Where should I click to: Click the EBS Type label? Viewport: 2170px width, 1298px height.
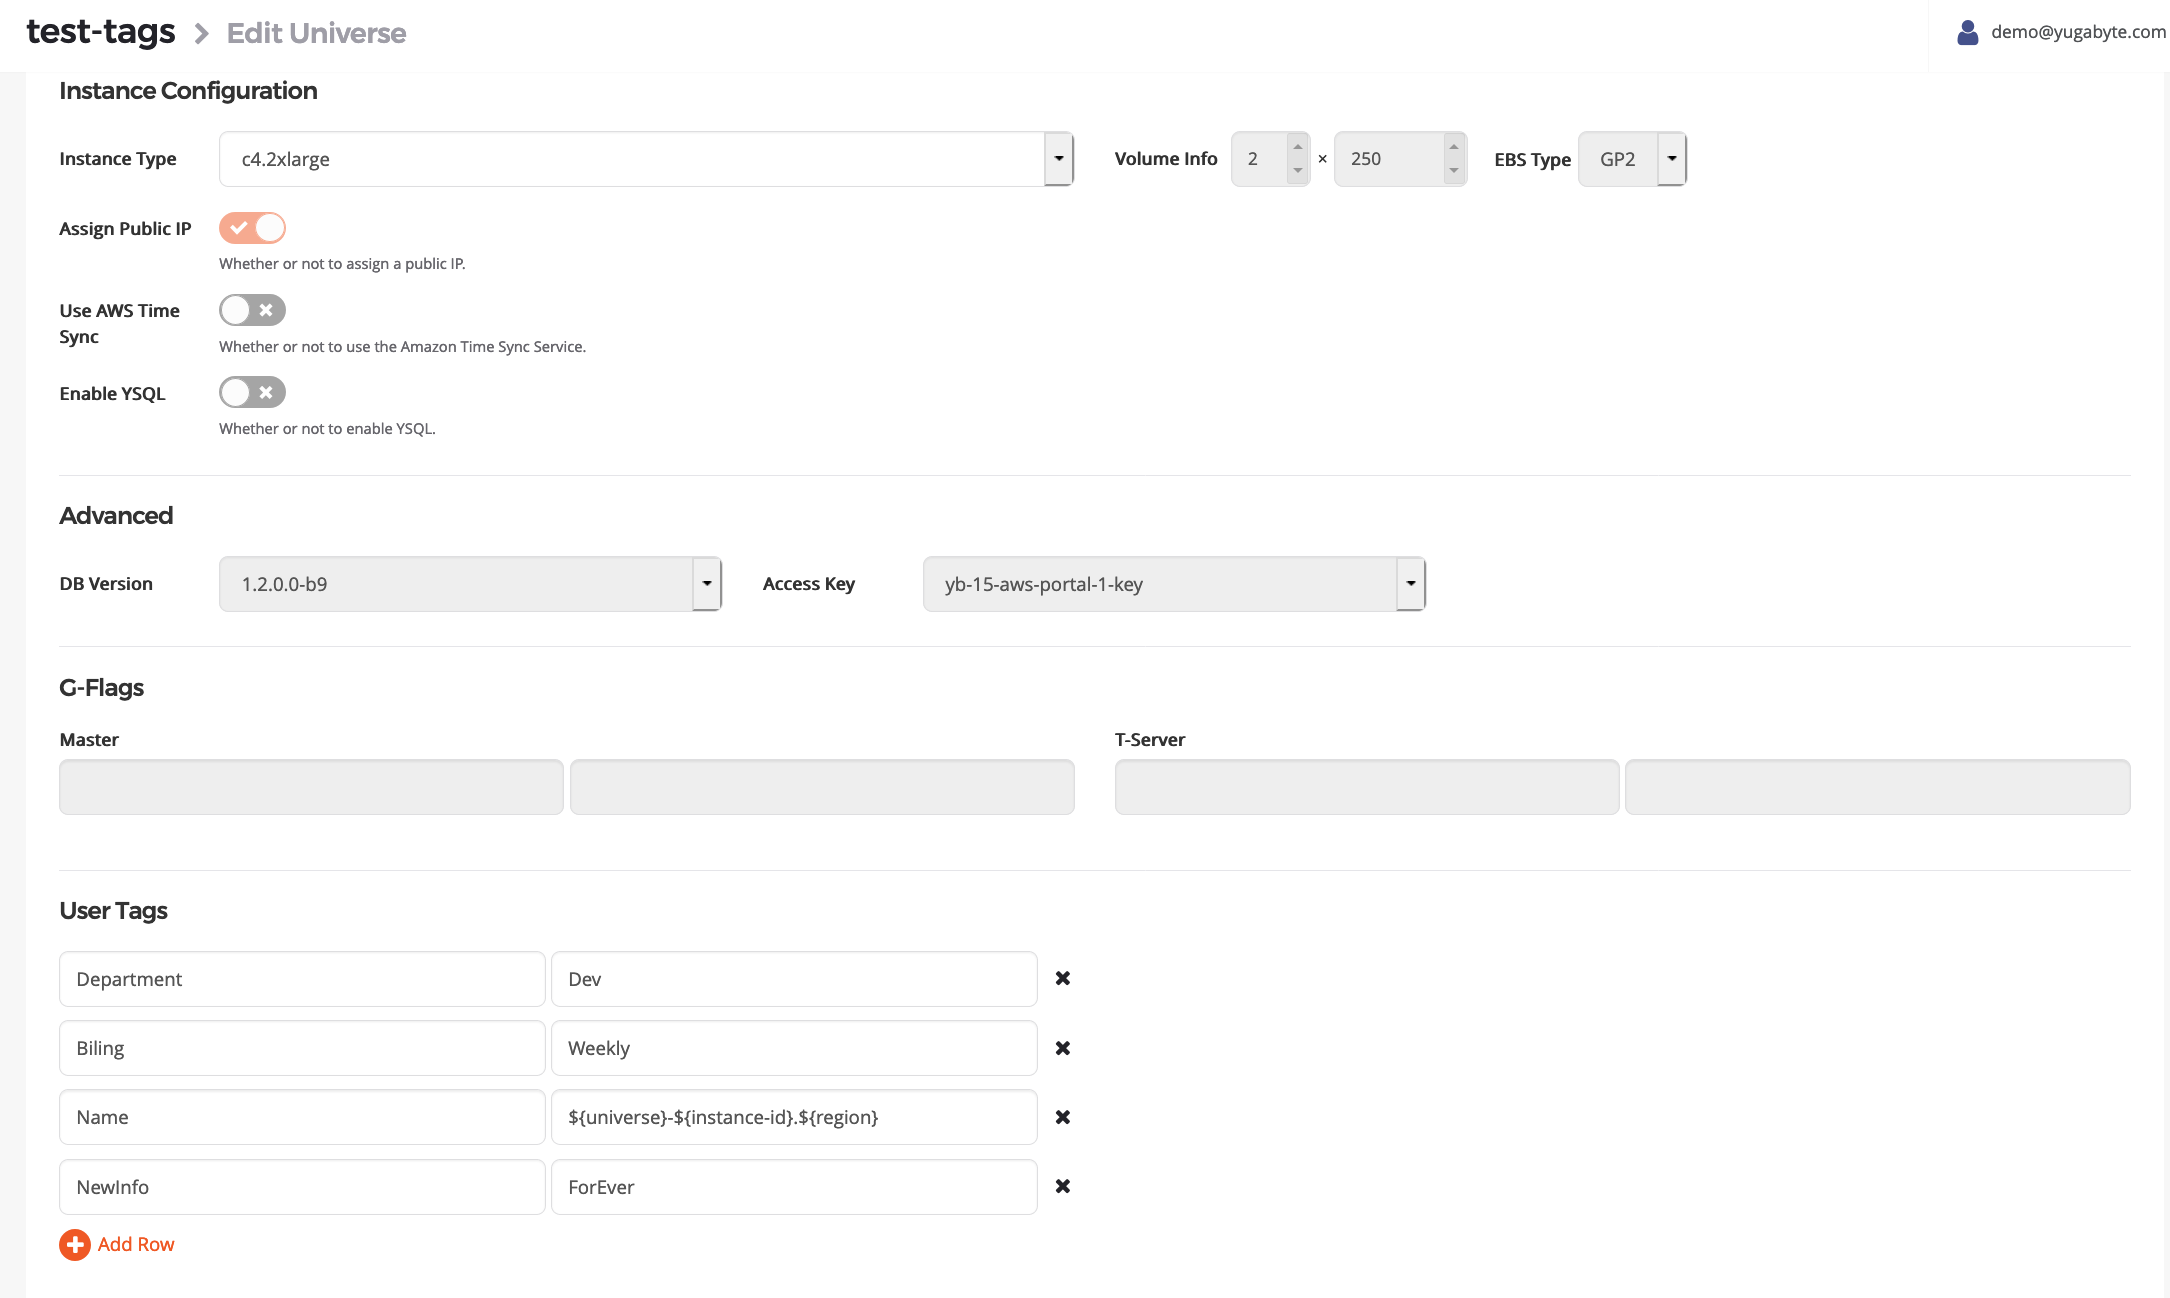tap(1532, 160)
